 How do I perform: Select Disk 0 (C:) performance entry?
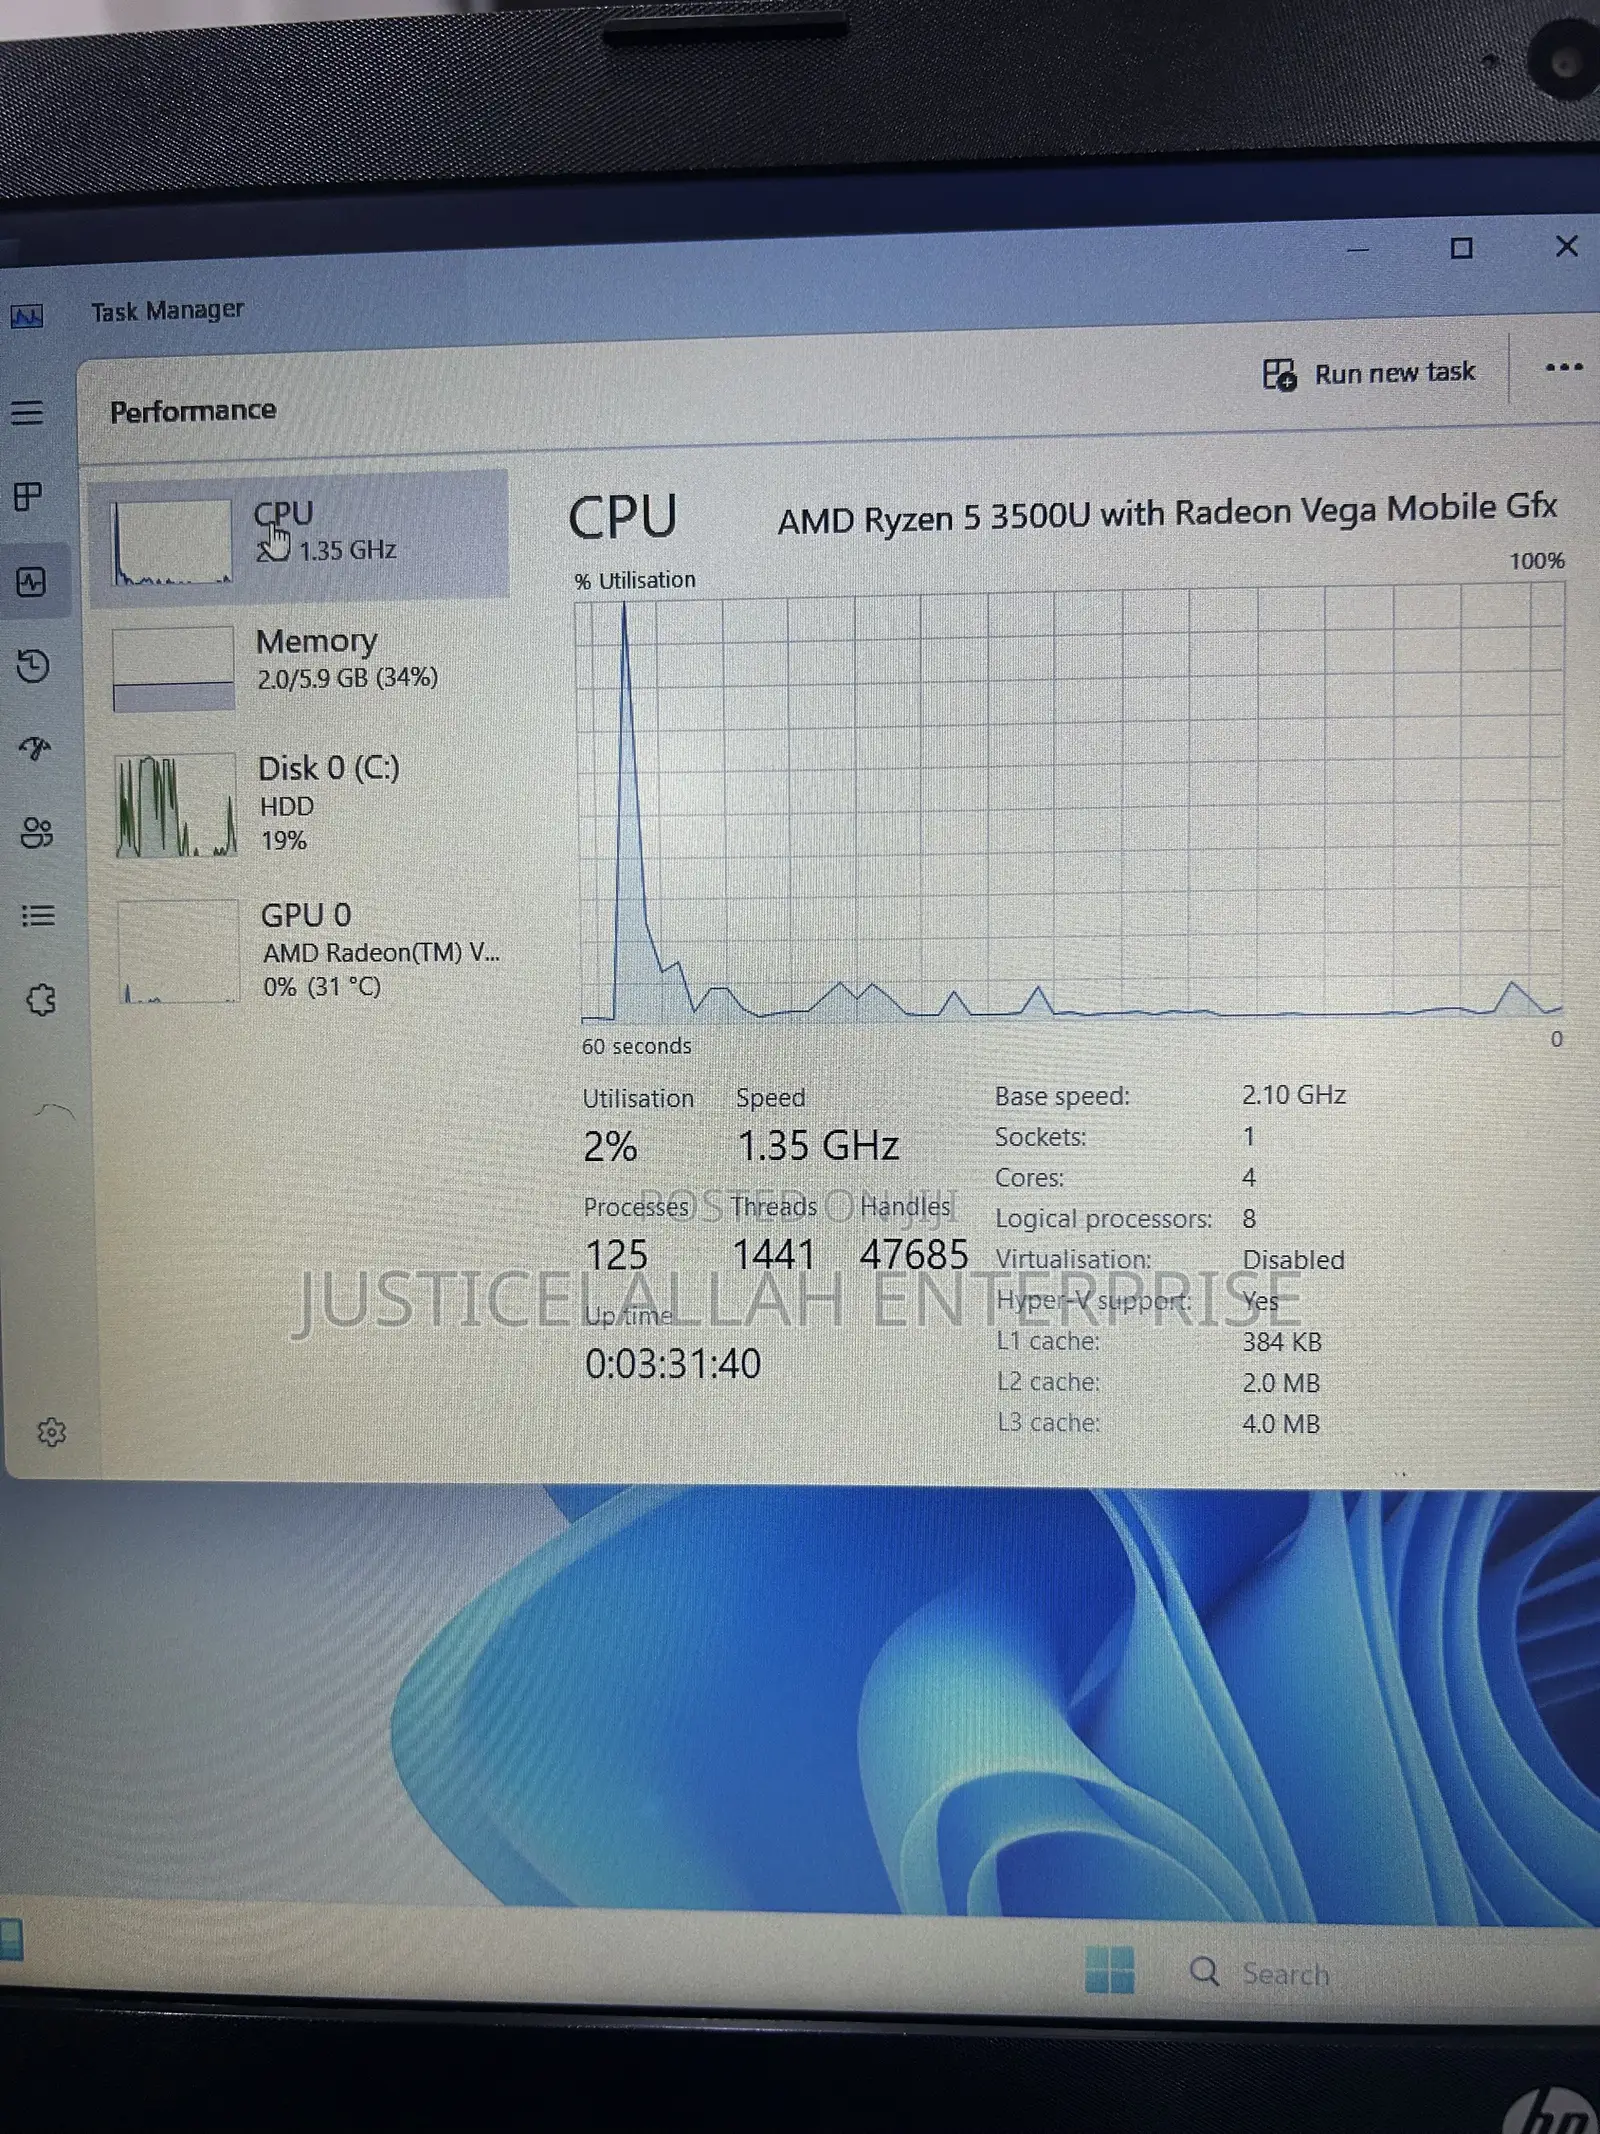(x=302, y=803)
